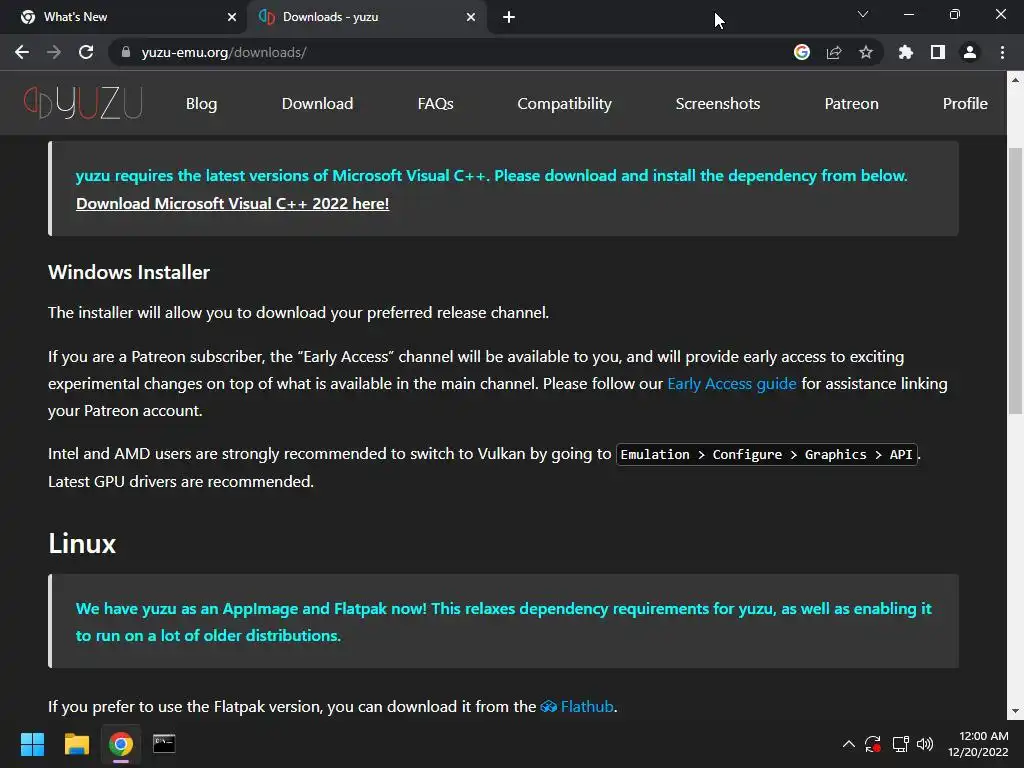Open the Google icon in address bar

pos(802,52)
